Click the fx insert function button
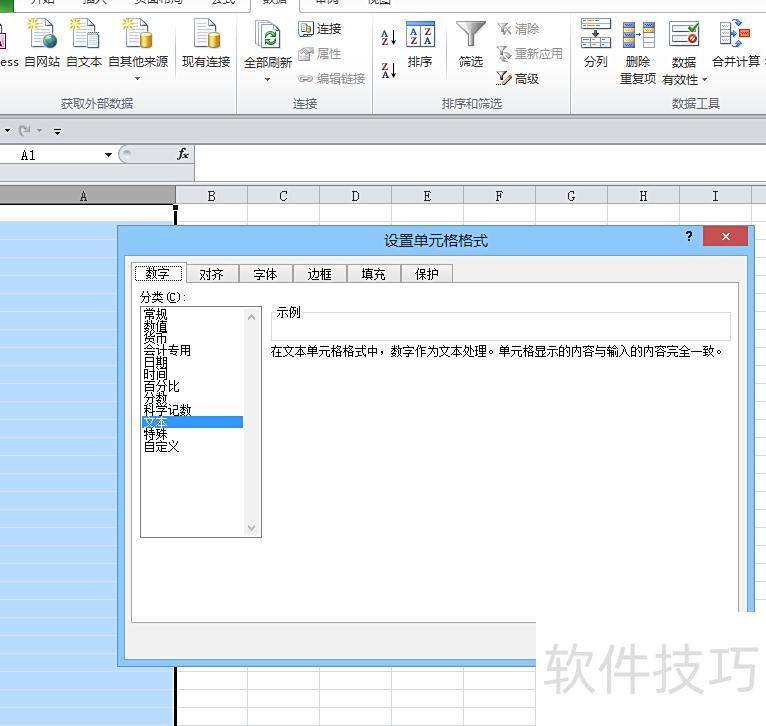 (x=183, y=154)
